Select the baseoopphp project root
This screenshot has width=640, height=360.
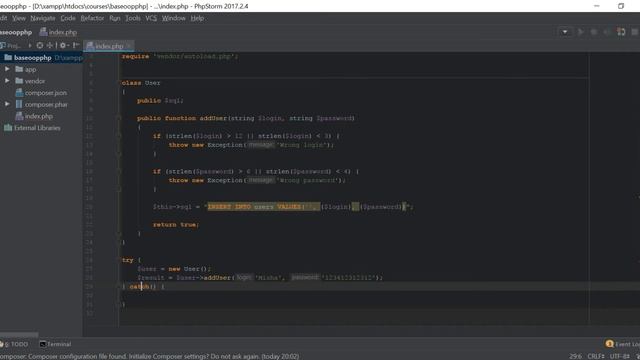[x=41, y=58]
